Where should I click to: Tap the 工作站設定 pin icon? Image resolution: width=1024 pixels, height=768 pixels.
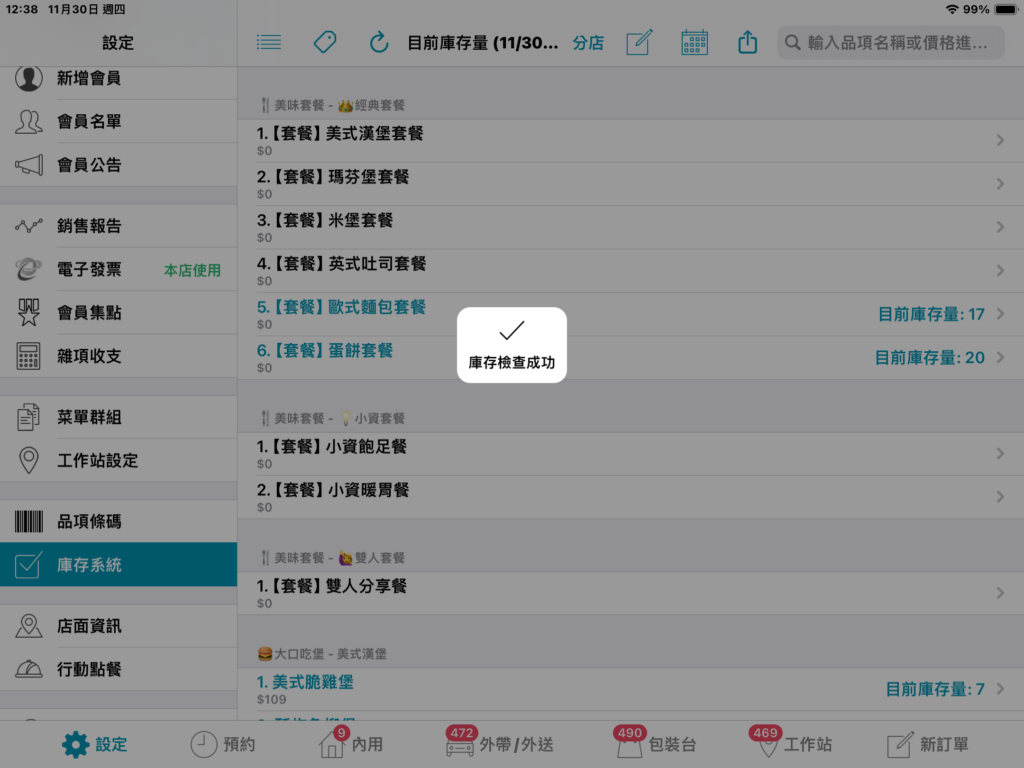[28, 460]
